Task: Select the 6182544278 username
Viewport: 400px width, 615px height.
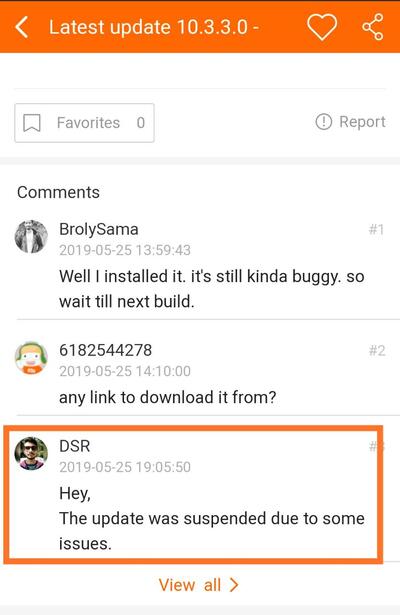Action: (x=105, y=350)
